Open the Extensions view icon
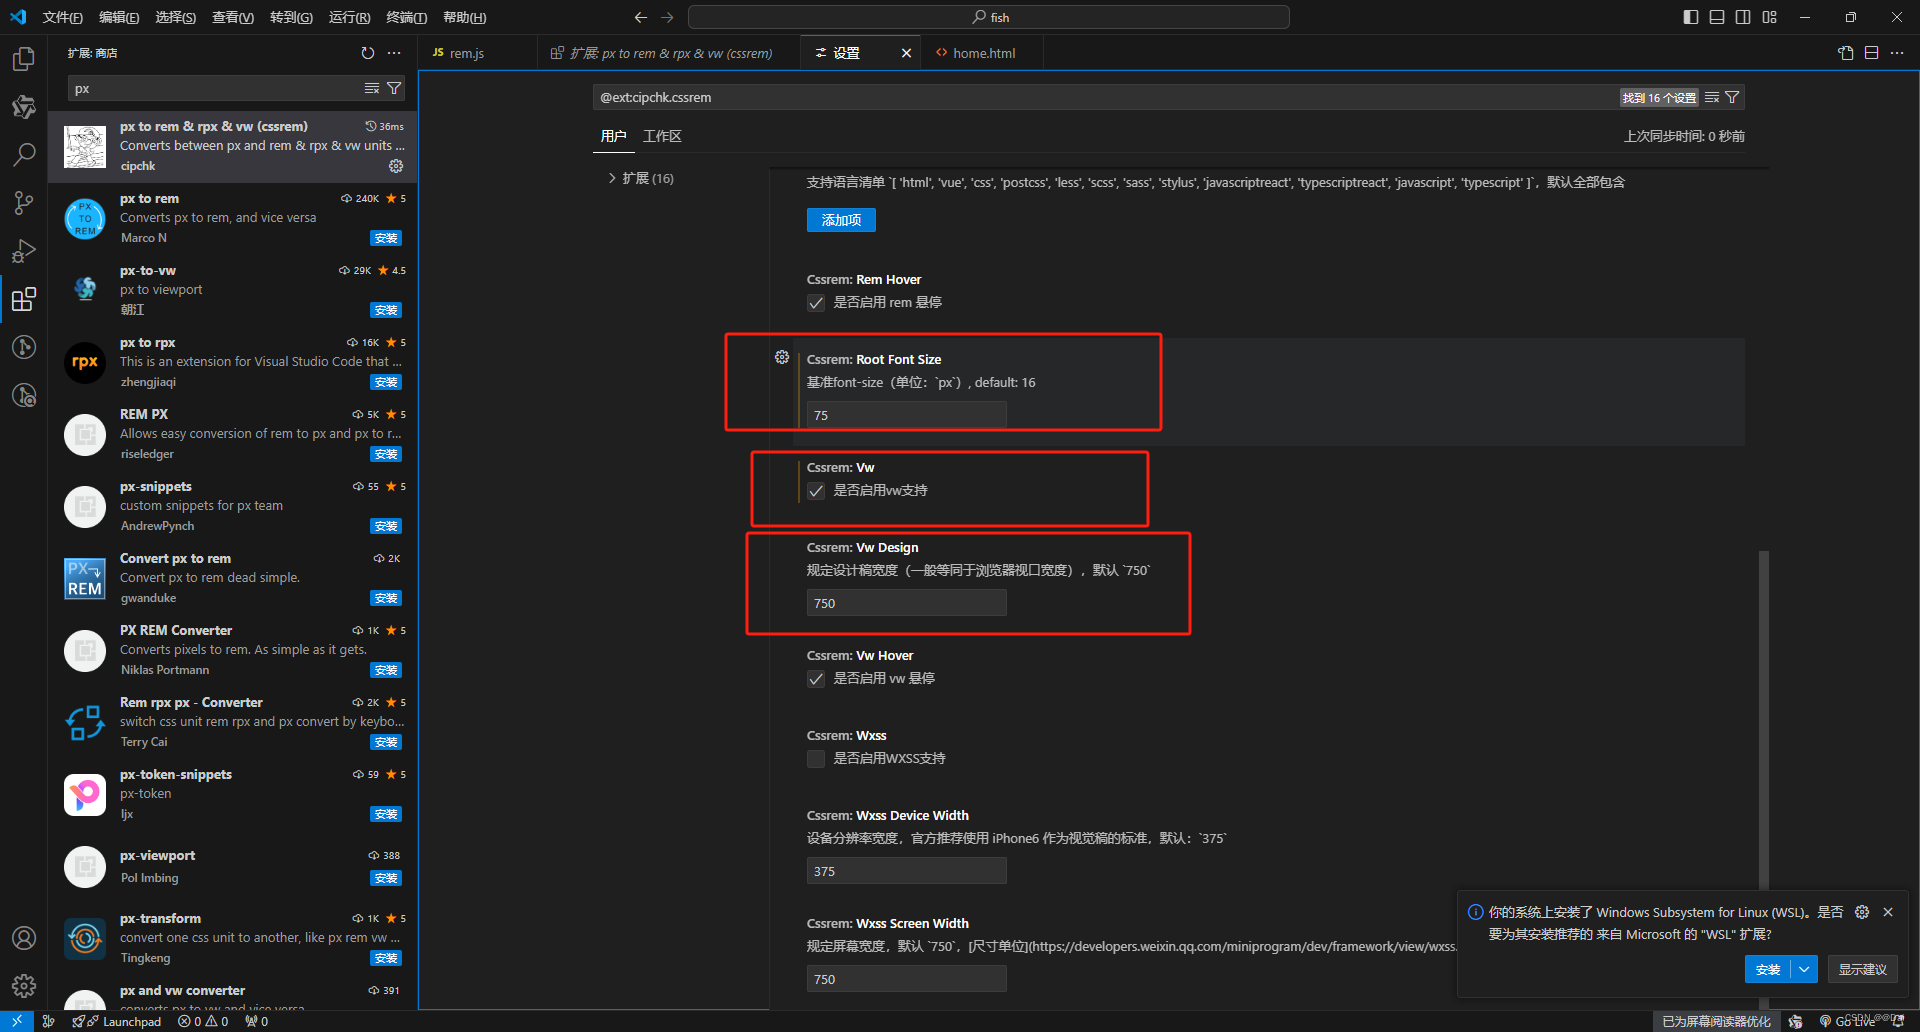1920x1032 pixels. (x=24, y=299)
